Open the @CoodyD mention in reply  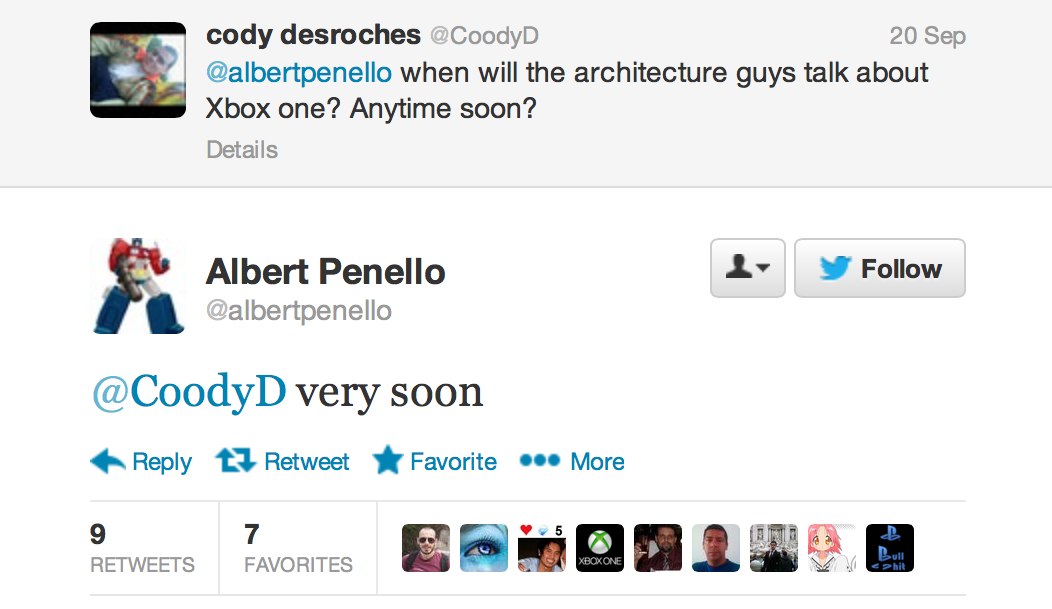coord(189,392)
